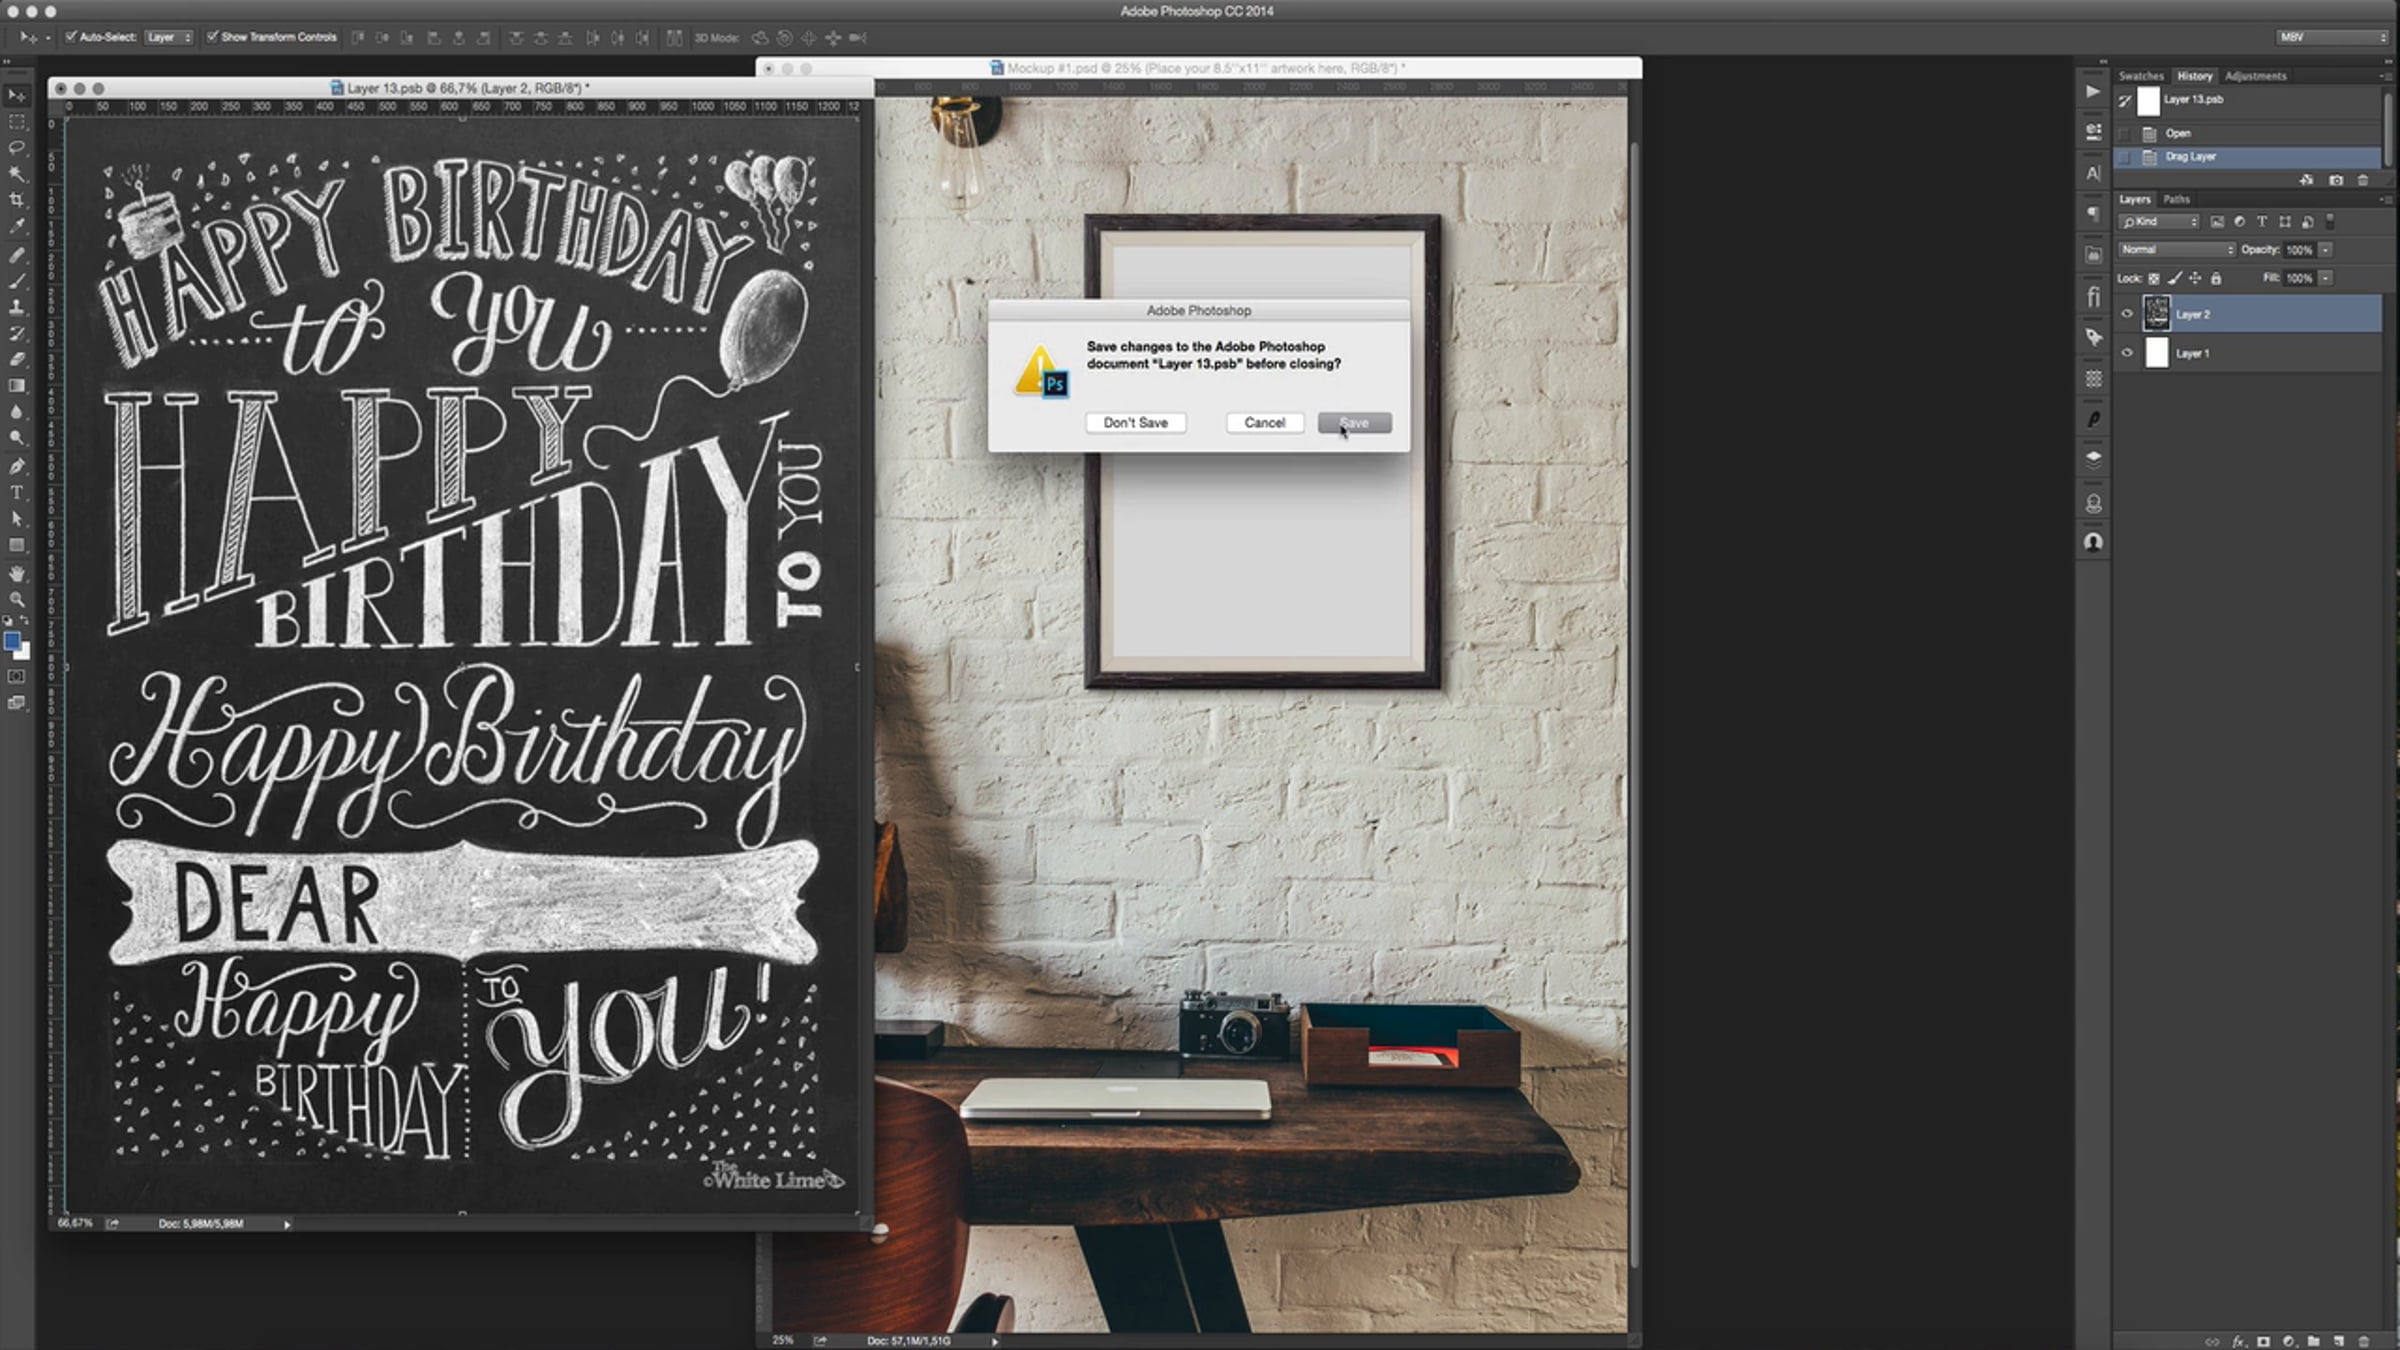
Task: Open the Kind filter dropdown
Action: click(2160, 221)
